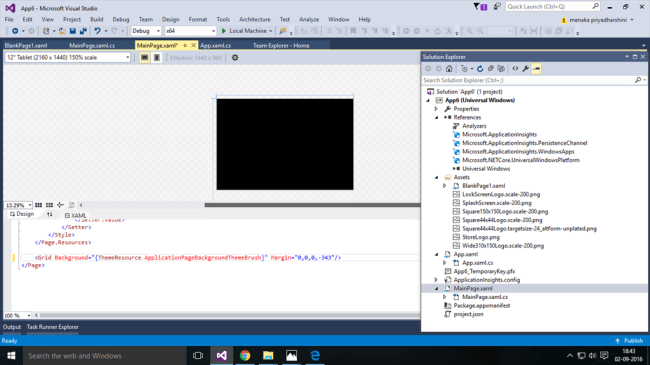Switch designer to landscape orientation
650x365 pixels.
click(144, 58)
